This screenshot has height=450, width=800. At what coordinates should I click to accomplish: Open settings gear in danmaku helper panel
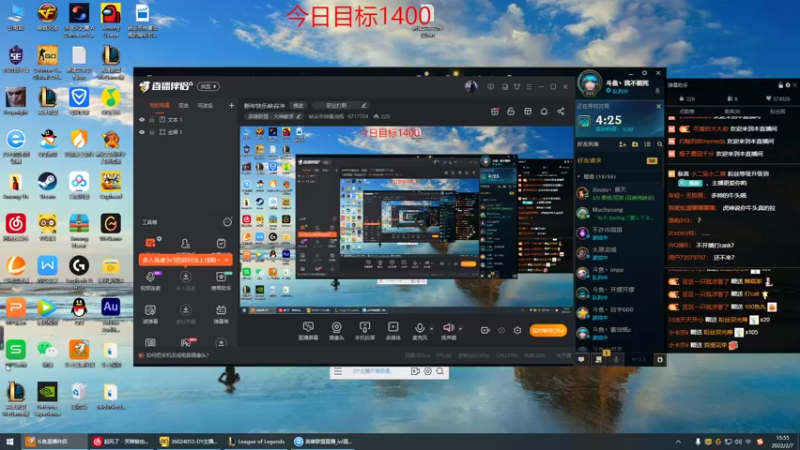[x=788, y=85]
